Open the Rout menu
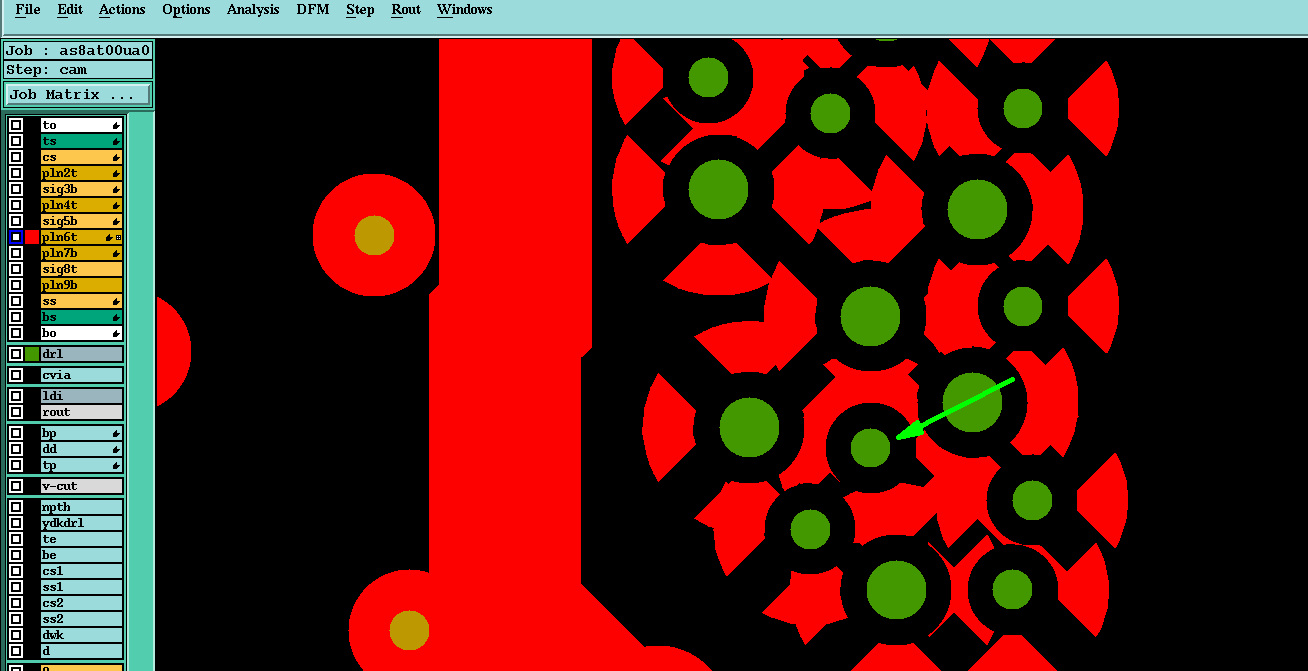Viewport: 1308px width, 671px height. point(406,10)
